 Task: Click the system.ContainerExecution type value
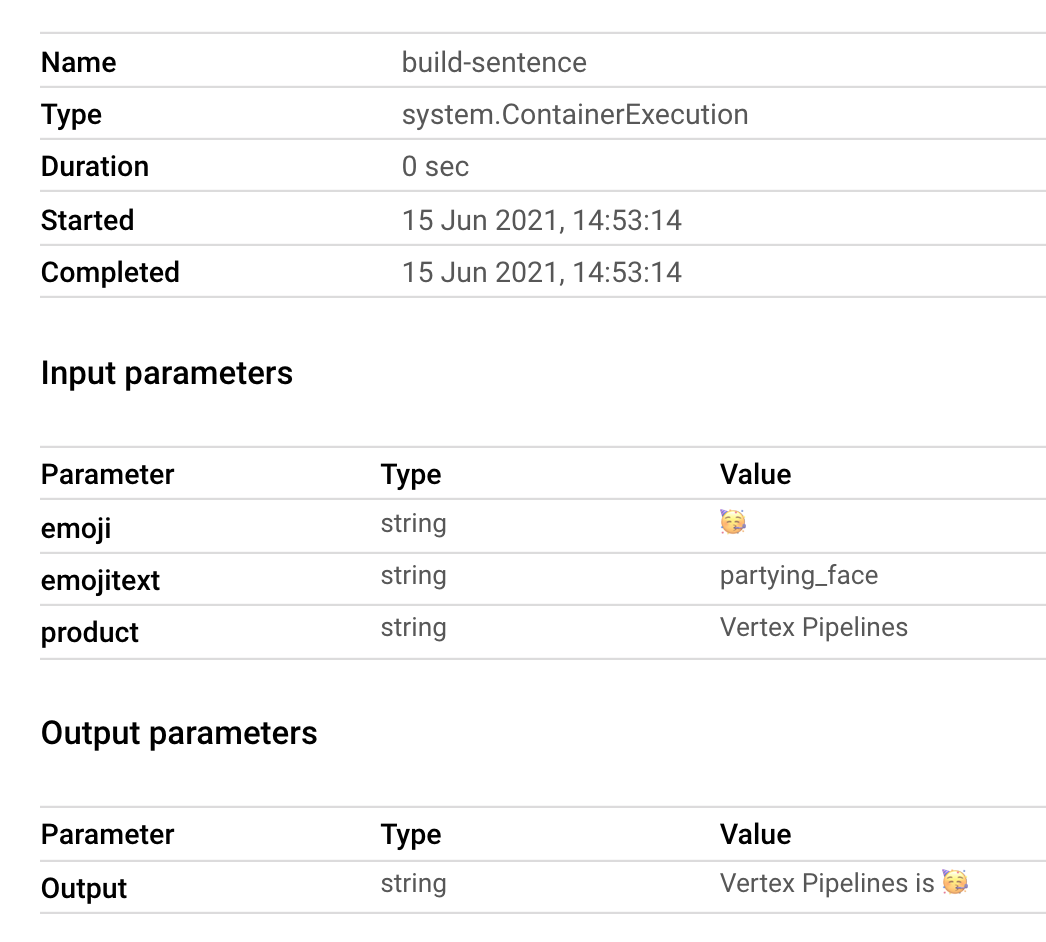point(574,114)
